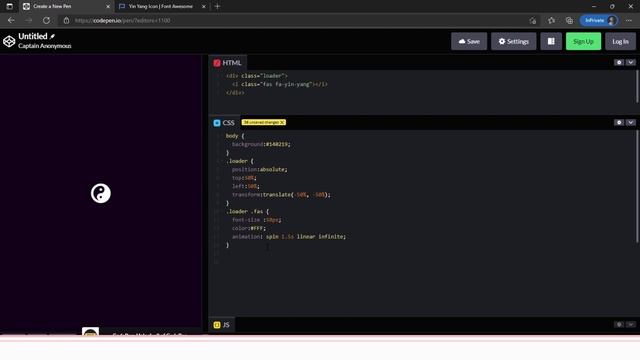Go back in the browser
Screen dimensions: 640x360
pyautogui.click(x=11, y=20)
